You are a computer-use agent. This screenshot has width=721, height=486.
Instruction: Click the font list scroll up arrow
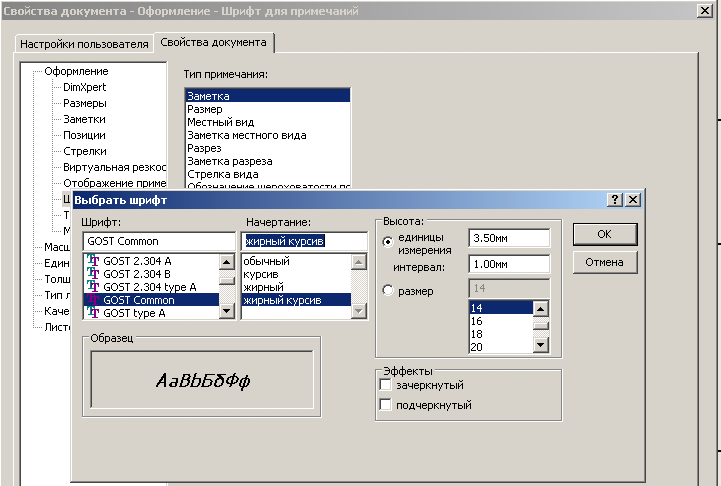pos(226,262)
